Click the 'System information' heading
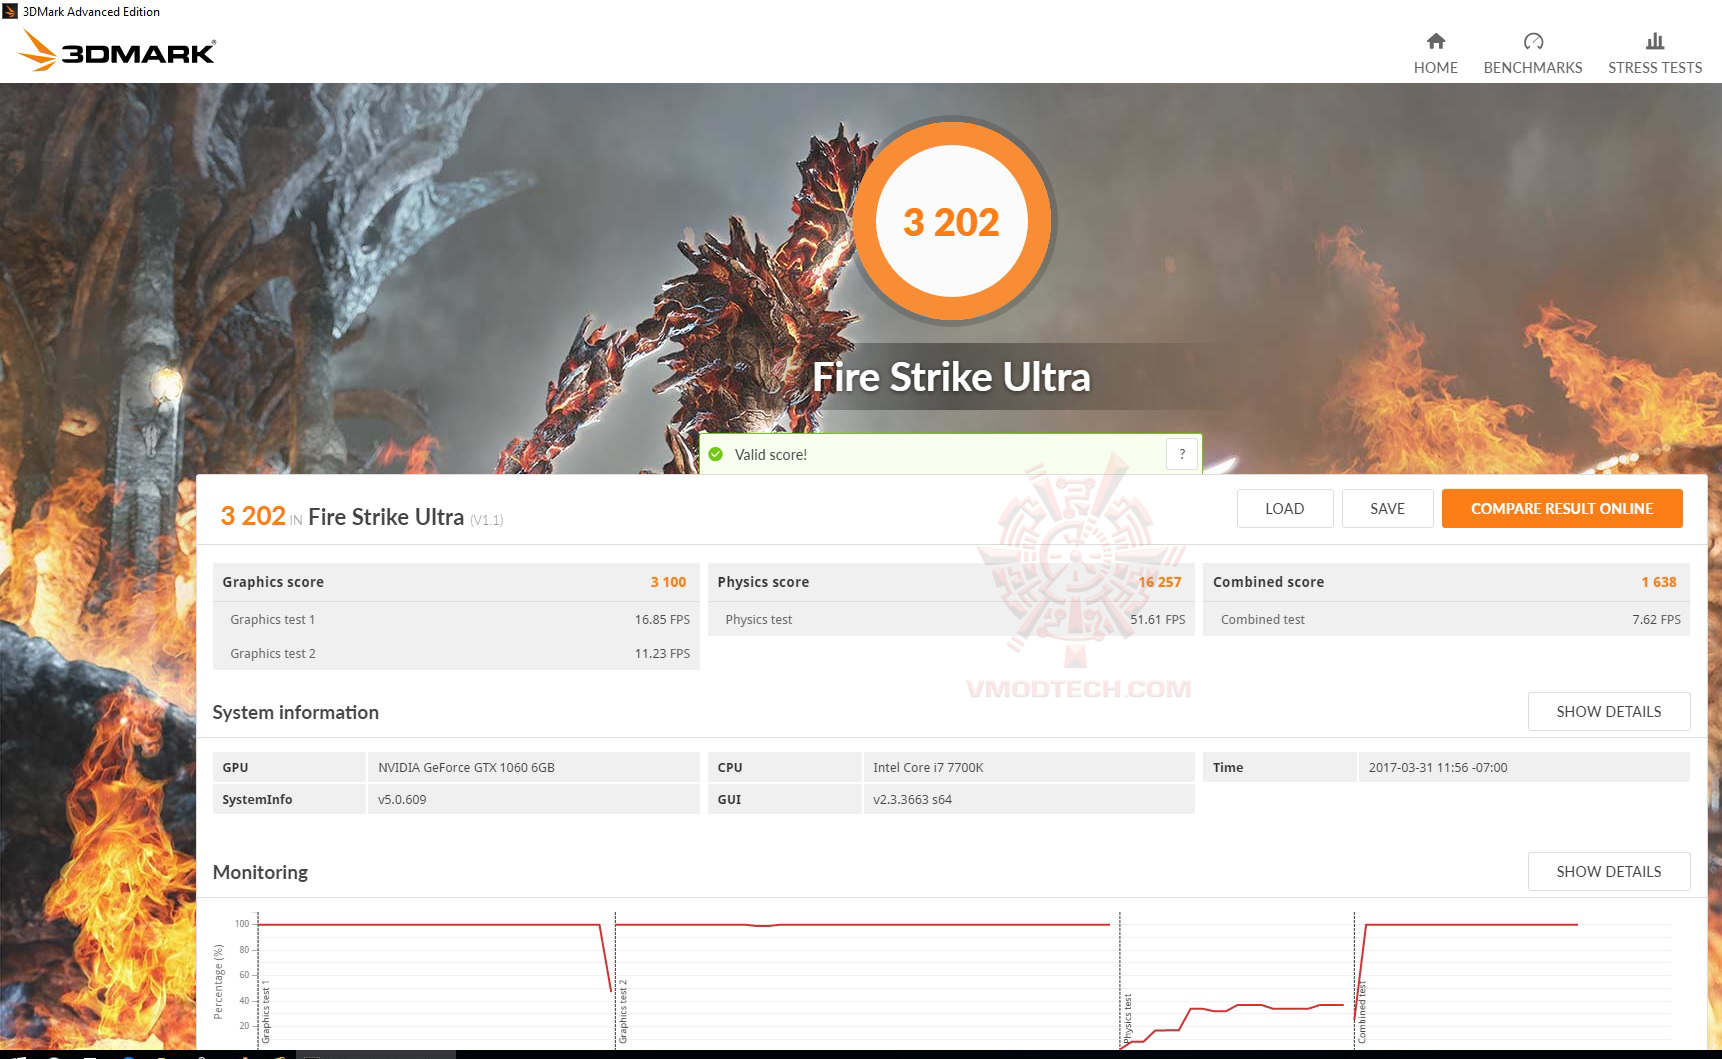 click(296, 712)
